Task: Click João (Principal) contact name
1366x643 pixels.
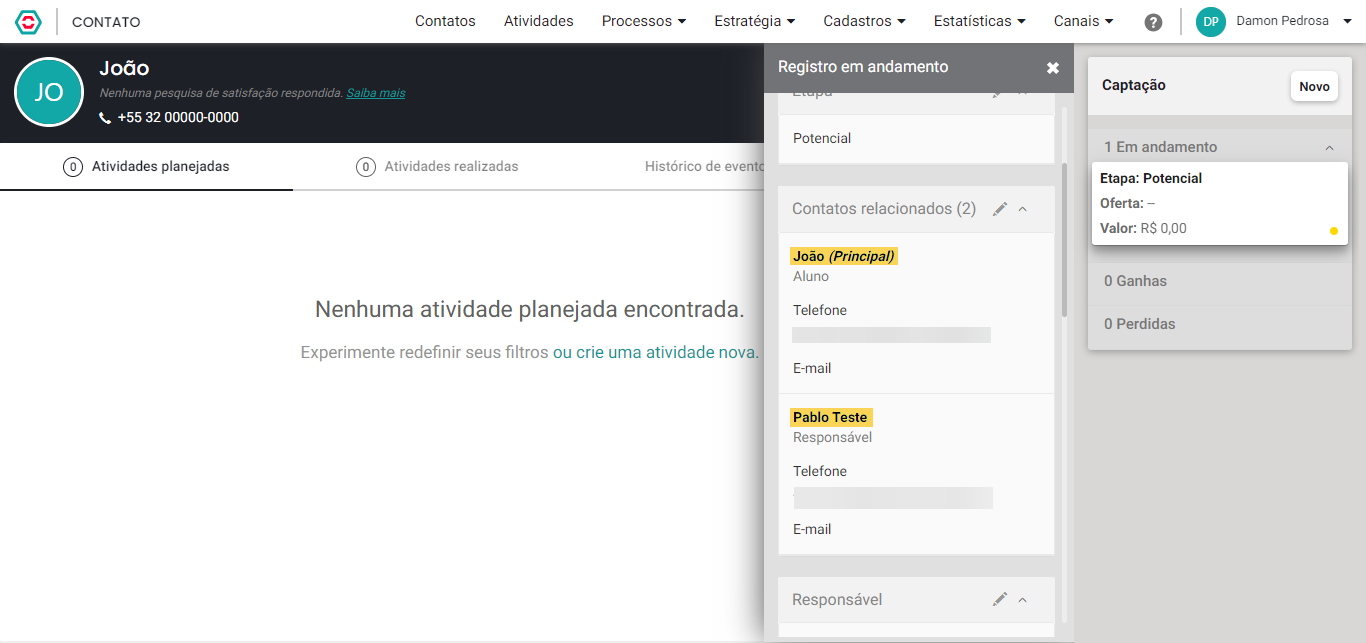Action: 844,256
